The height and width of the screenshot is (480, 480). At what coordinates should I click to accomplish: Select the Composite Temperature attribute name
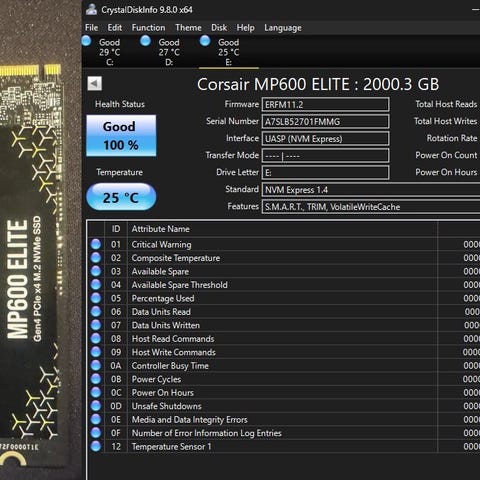tap(176, 258)
